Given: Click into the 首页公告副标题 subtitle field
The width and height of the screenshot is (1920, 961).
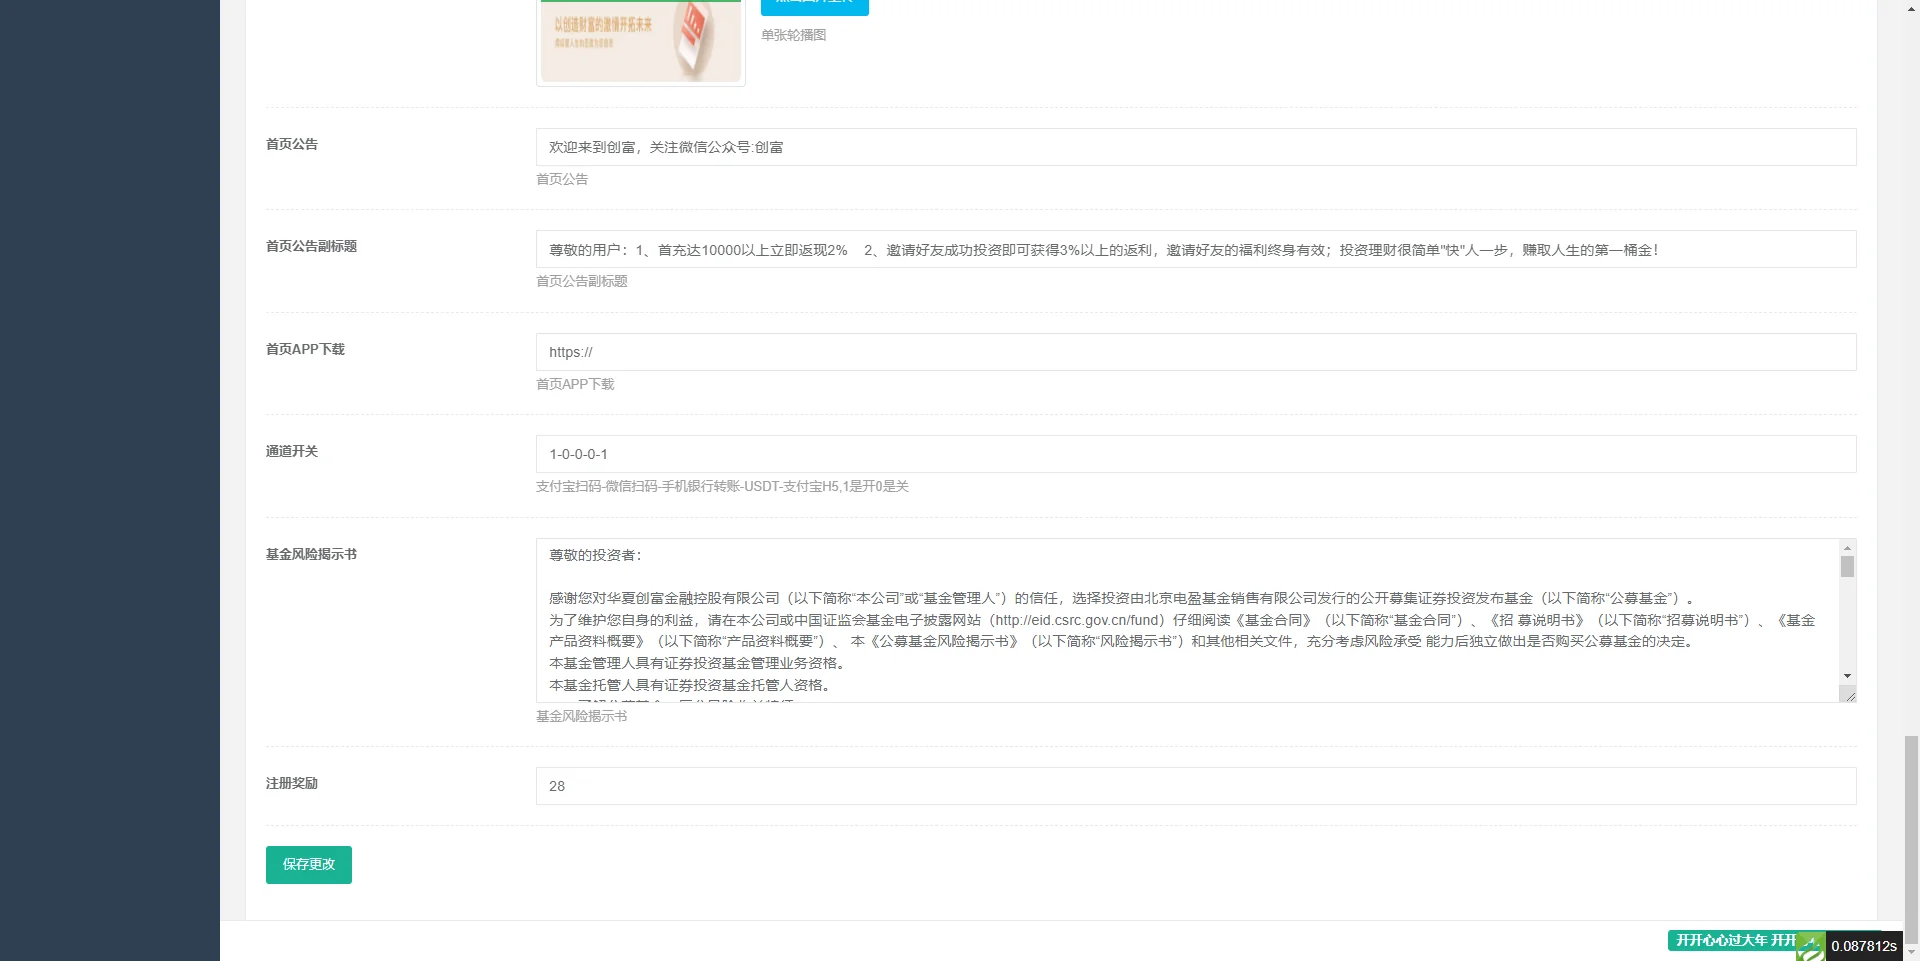Looking at the screenshot, I should click(1195, 250).
